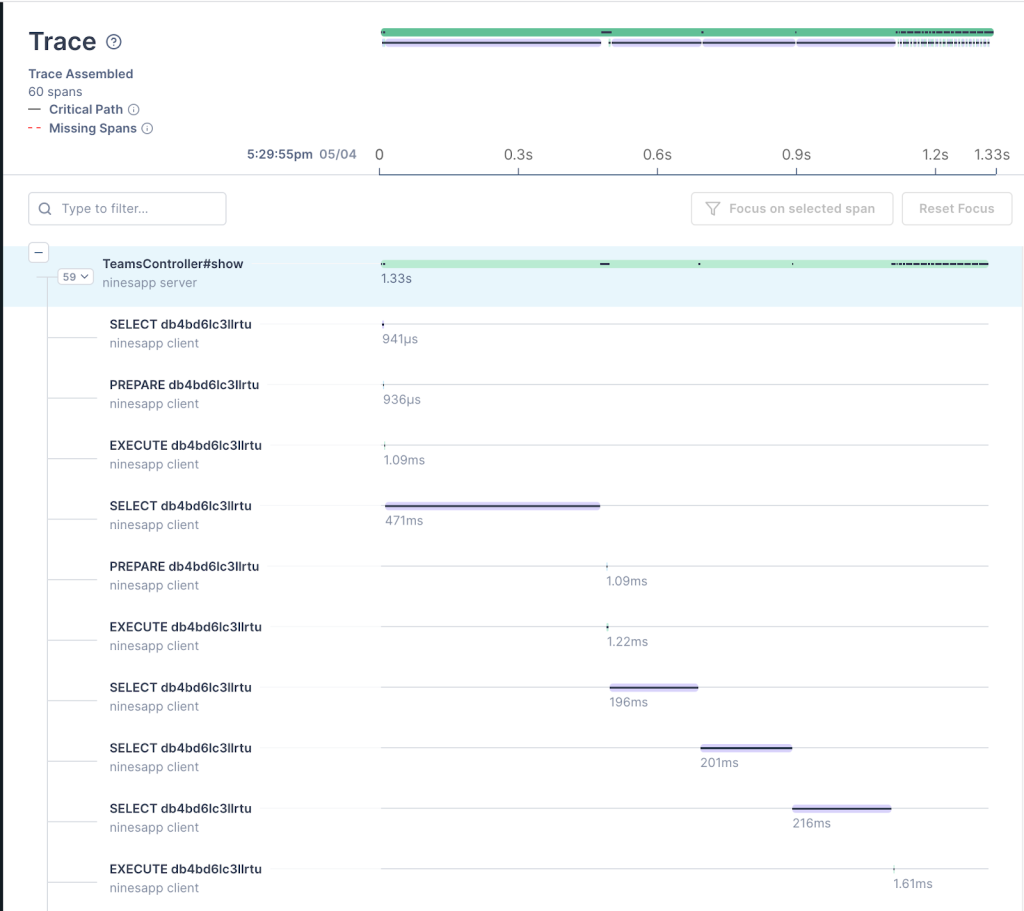Open the 59 child-span count dropdown
The height and width of the screenshot is (911, 1024).
(74, 276)
